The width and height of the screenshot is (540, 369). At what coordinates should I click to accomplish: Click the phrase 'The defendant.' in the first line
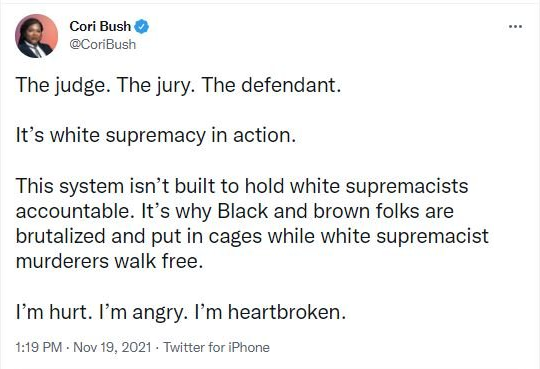[x=271, y=85]
